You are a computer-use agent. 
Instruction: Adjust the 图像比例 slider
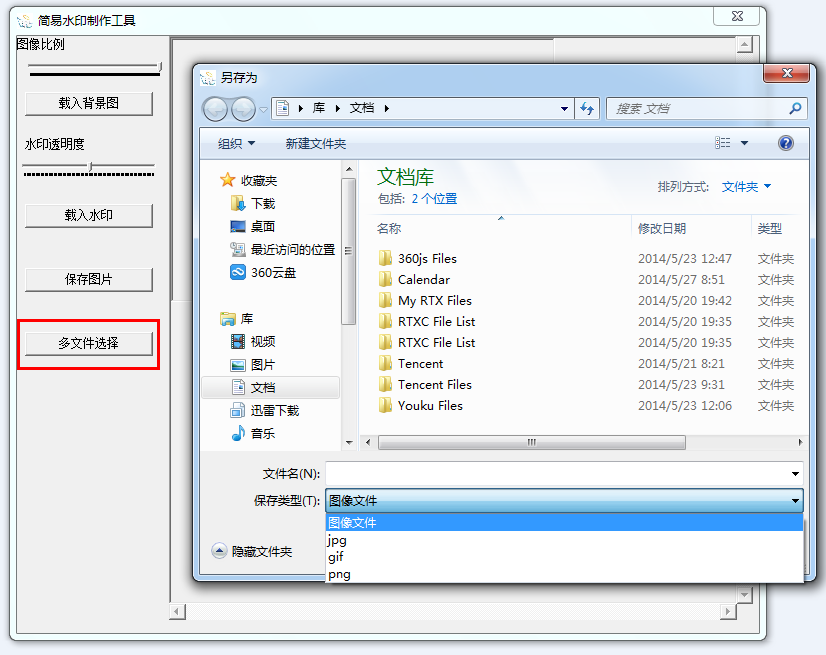click(95, 69)
